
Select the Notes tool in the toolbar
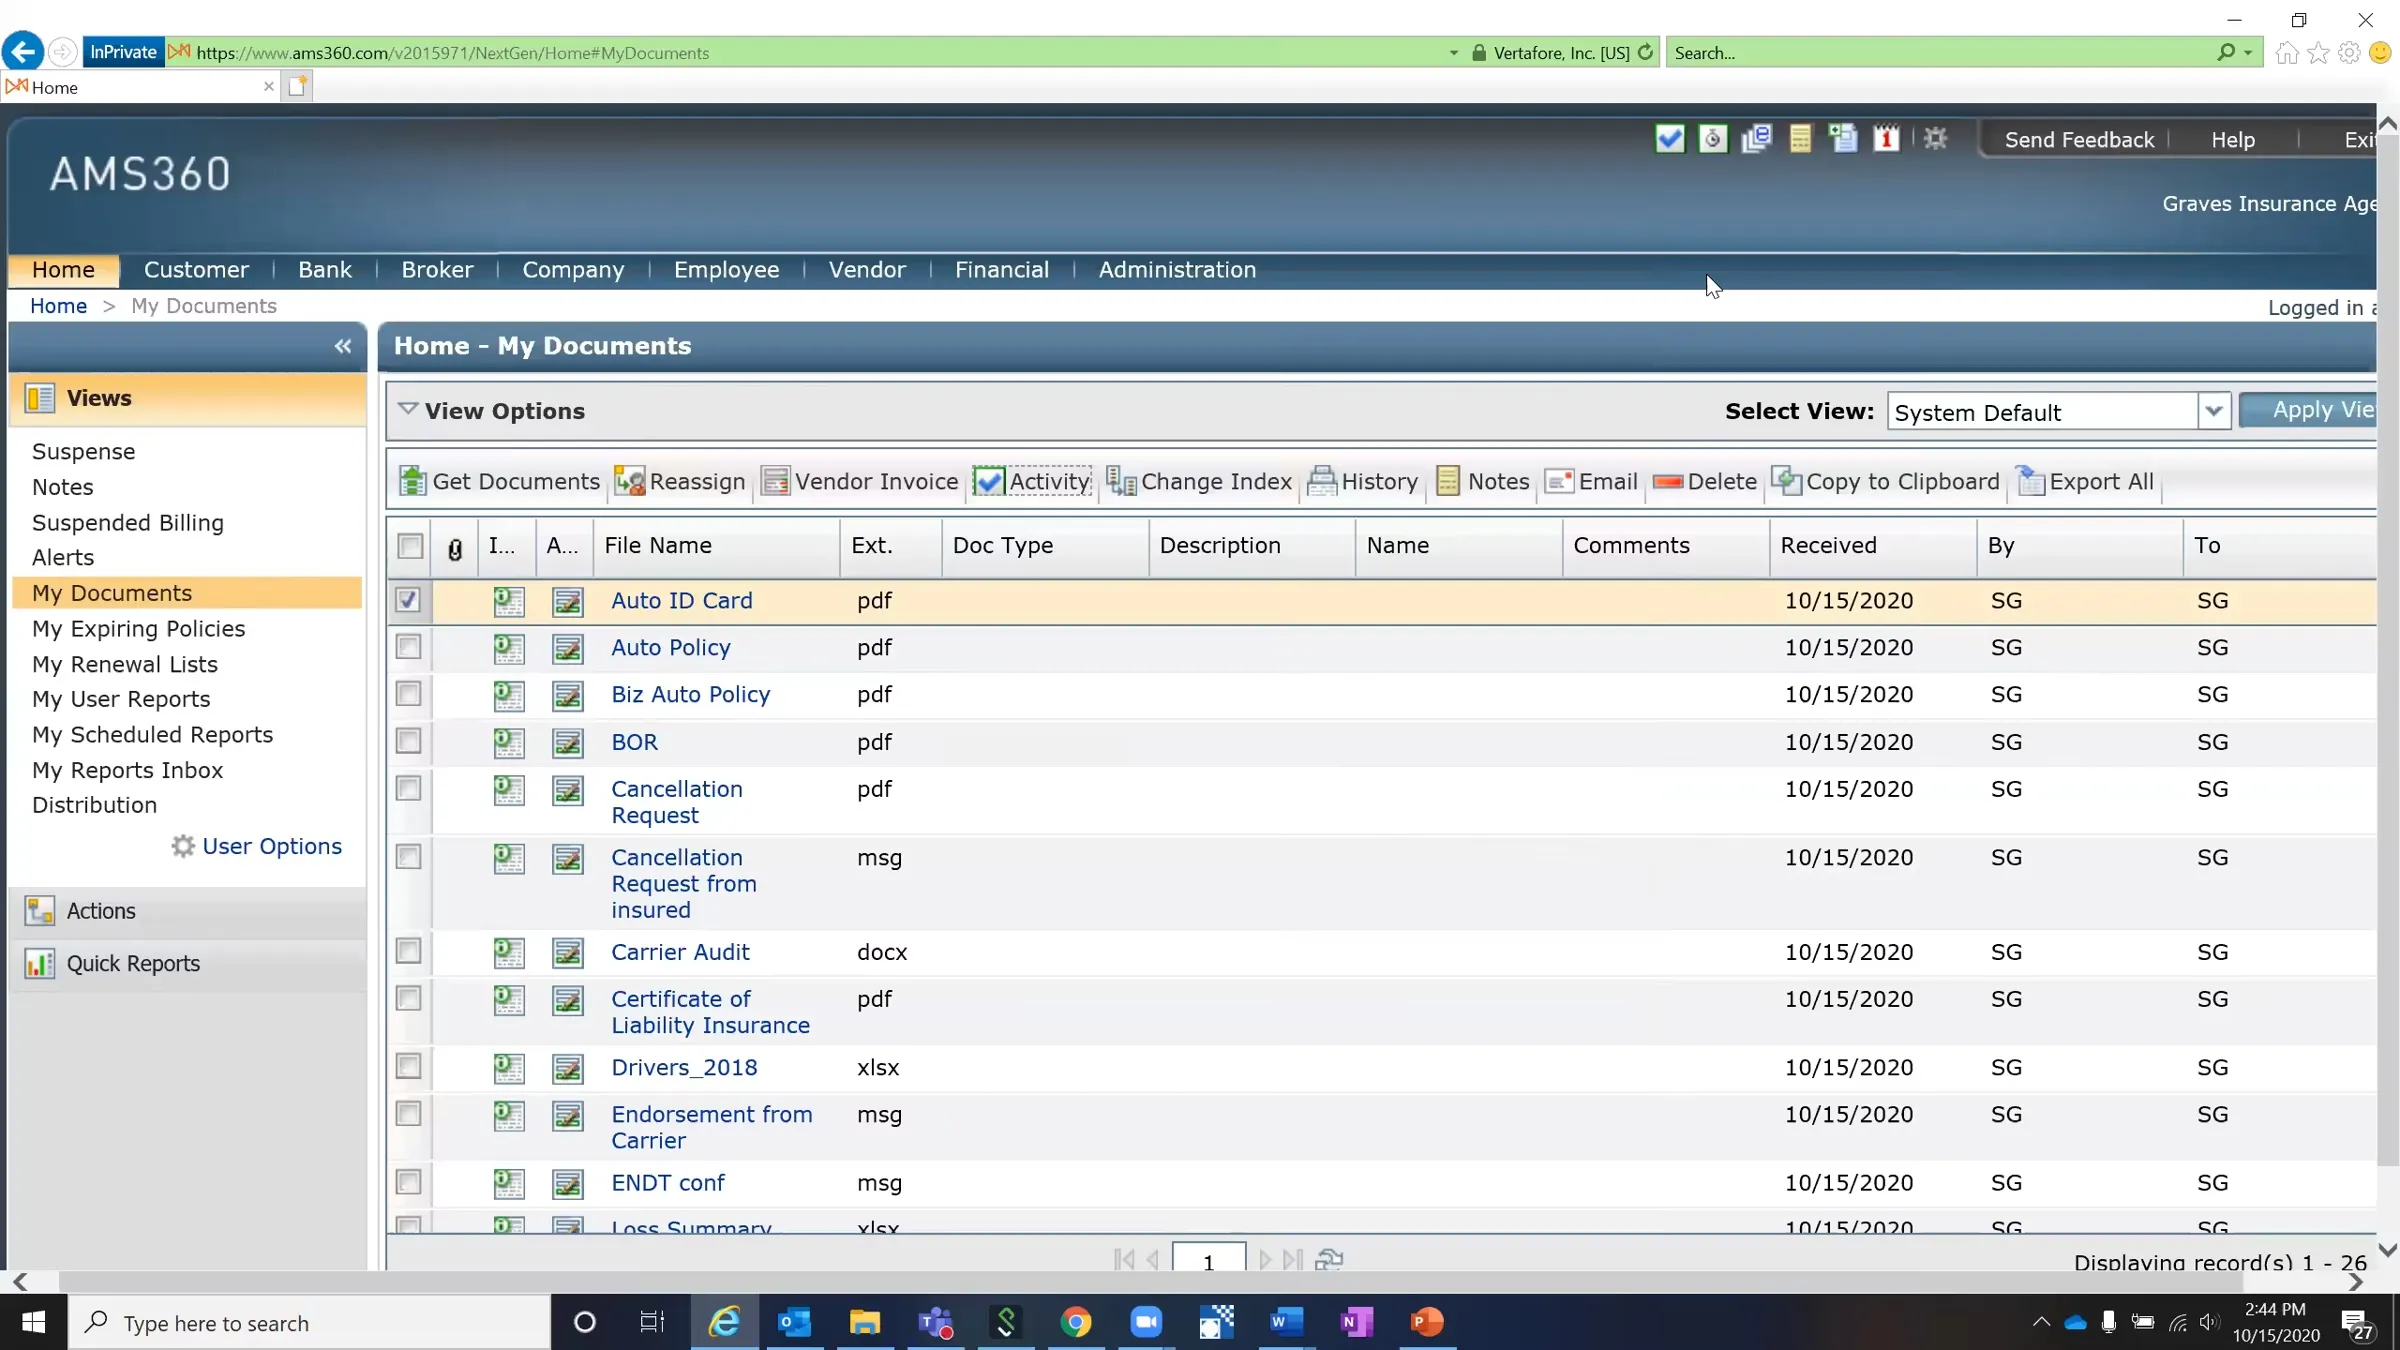click(1483, 481)
